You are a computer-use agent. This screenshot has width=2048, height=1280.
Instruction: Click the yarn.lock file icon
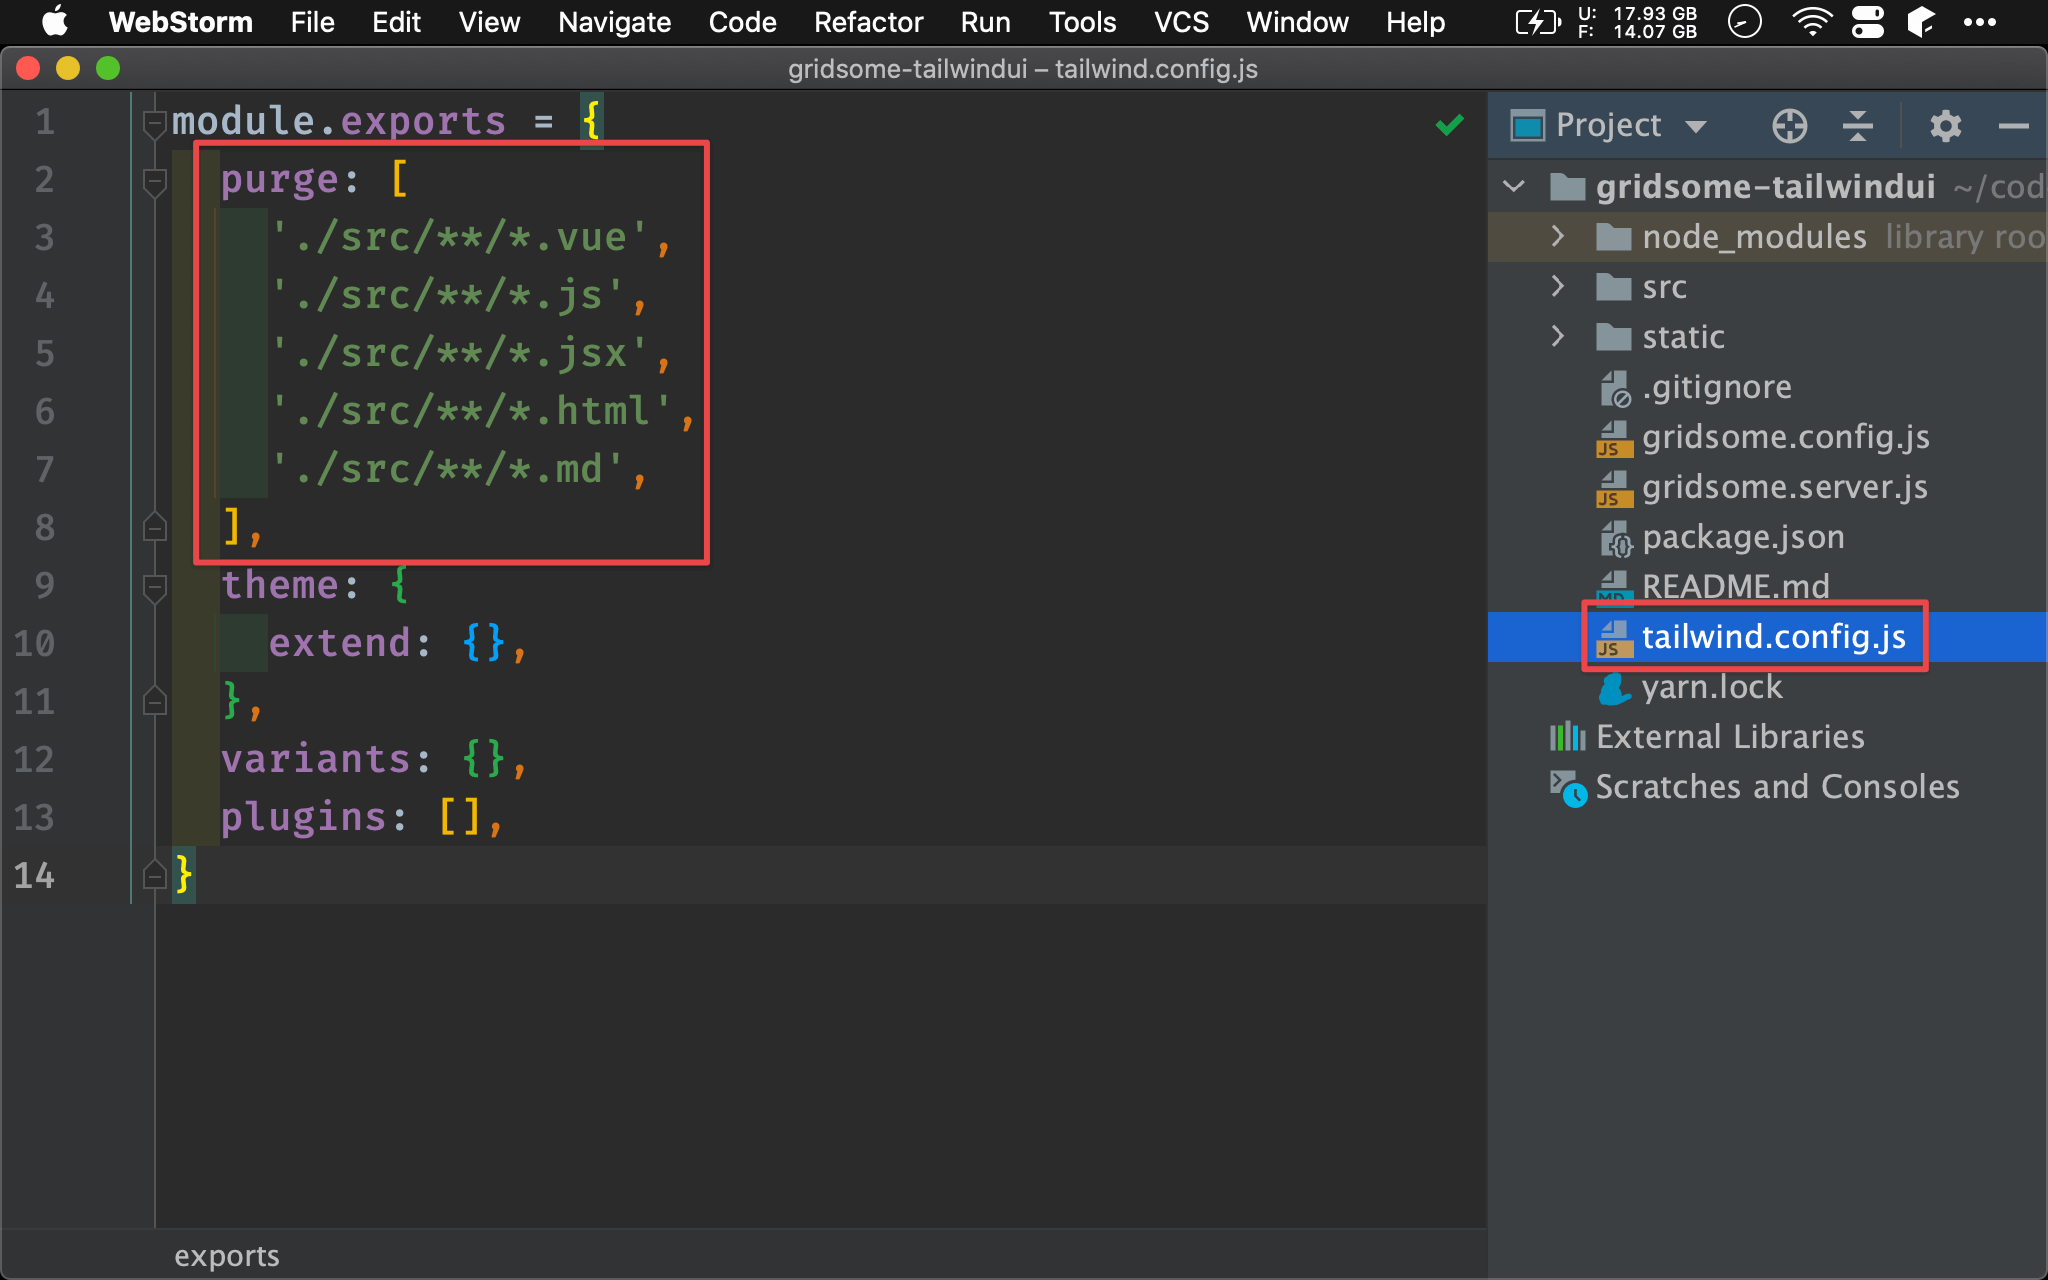pyautogui.click(x=1614, y=688)
